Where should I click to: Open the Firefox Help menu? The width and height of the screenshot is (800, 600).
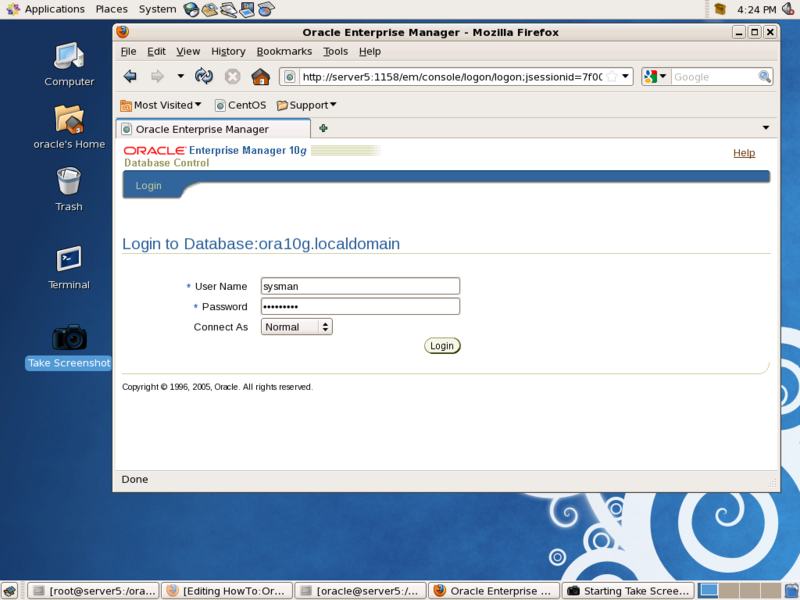(x=369, y=52)
